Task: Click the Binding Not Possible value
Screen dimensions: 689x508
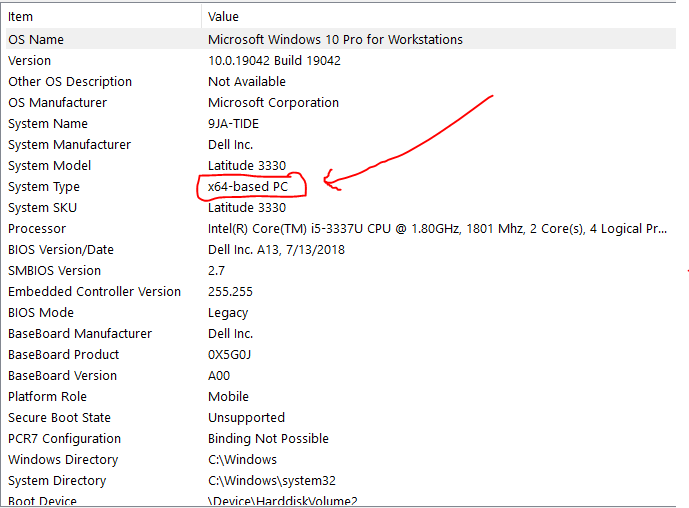Action: coord(268,439)
